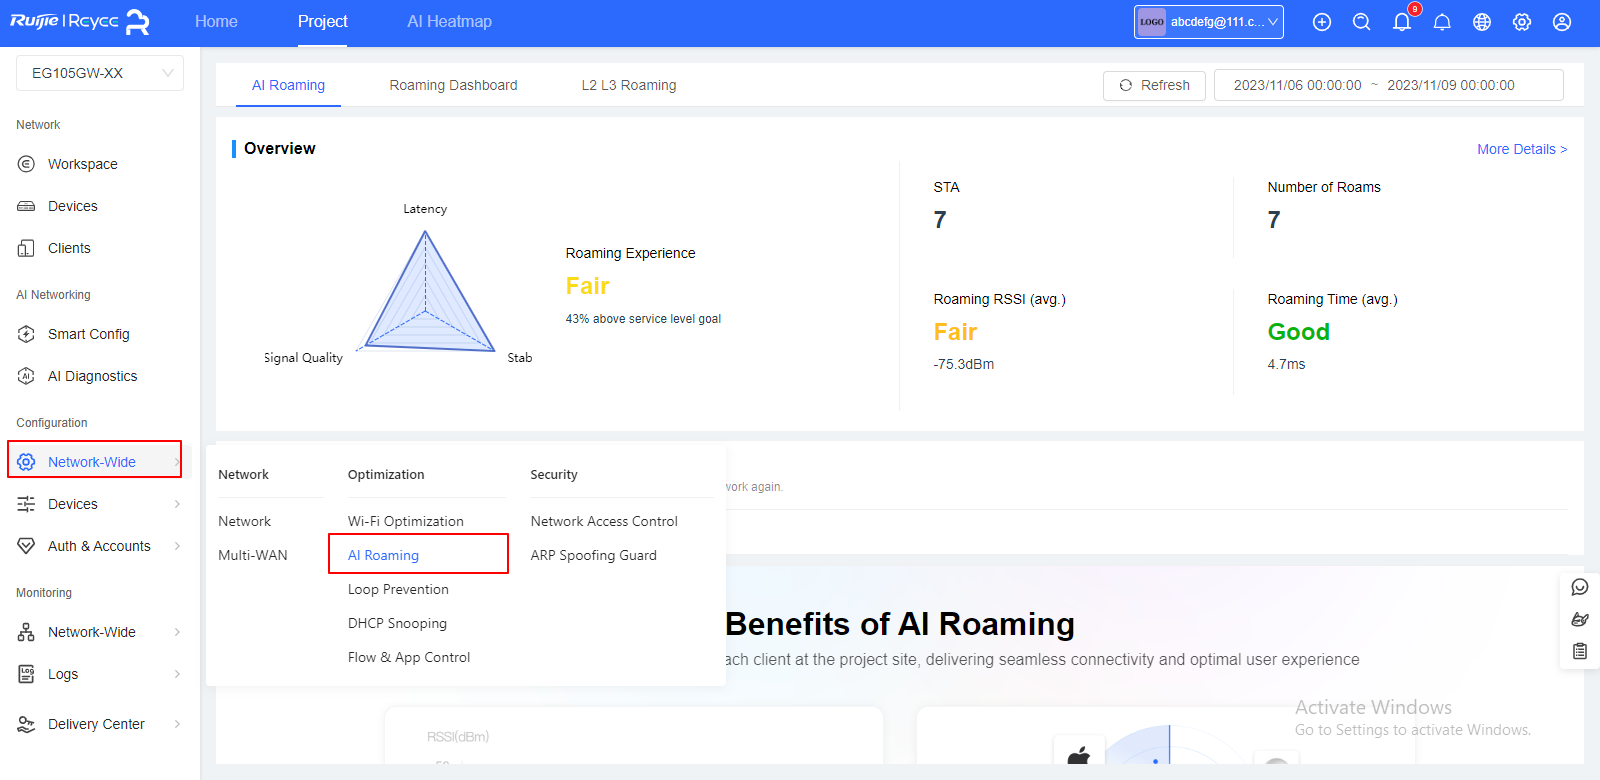Click the start date field of range

coord(1297,85)
